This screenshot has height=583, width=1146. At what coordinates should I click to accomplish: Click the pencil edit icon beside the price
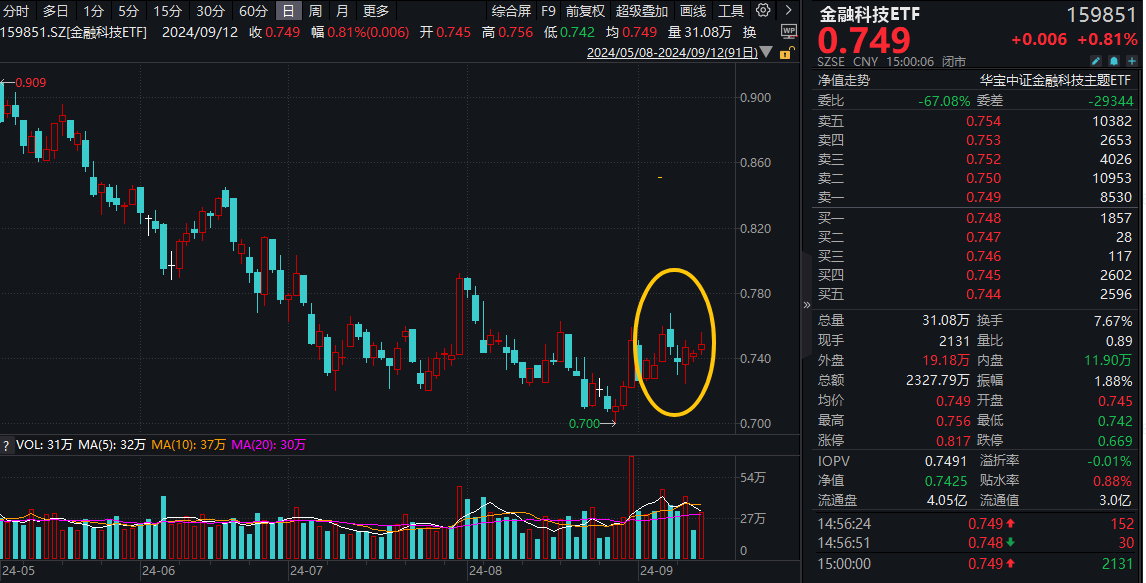(1096, 59)
